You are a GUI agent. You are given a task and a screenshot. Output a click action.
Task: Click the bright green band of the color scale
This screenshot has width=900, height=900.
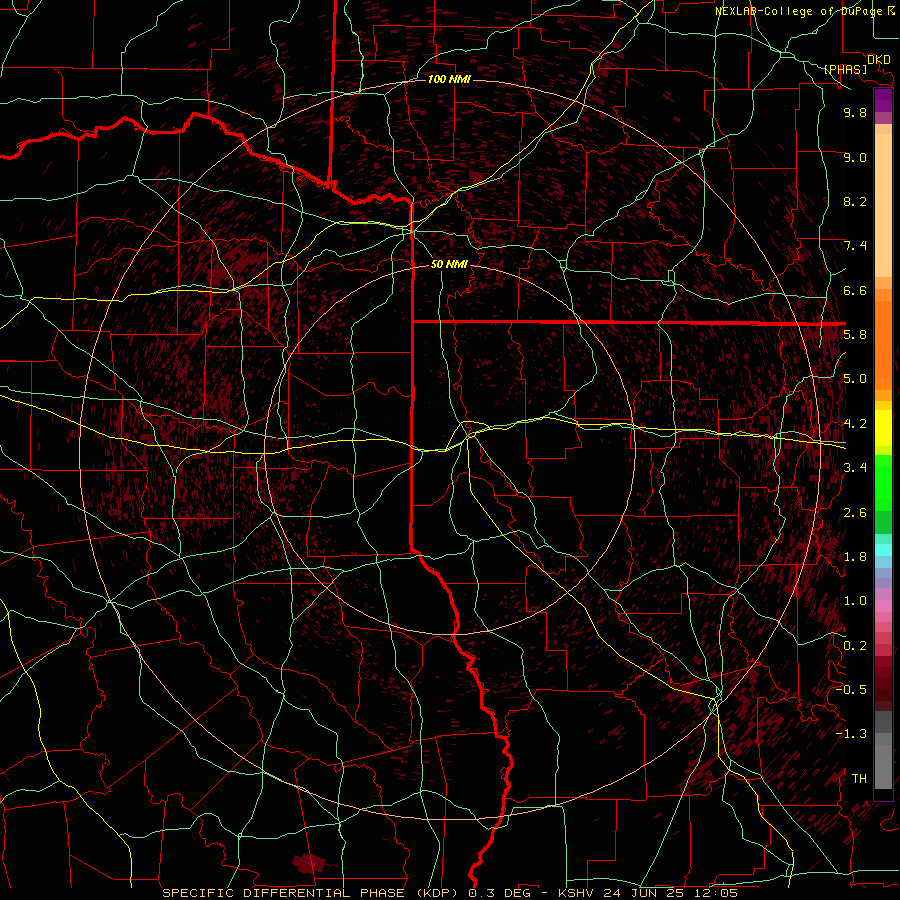pyautogui.click(x=883, y=483)
